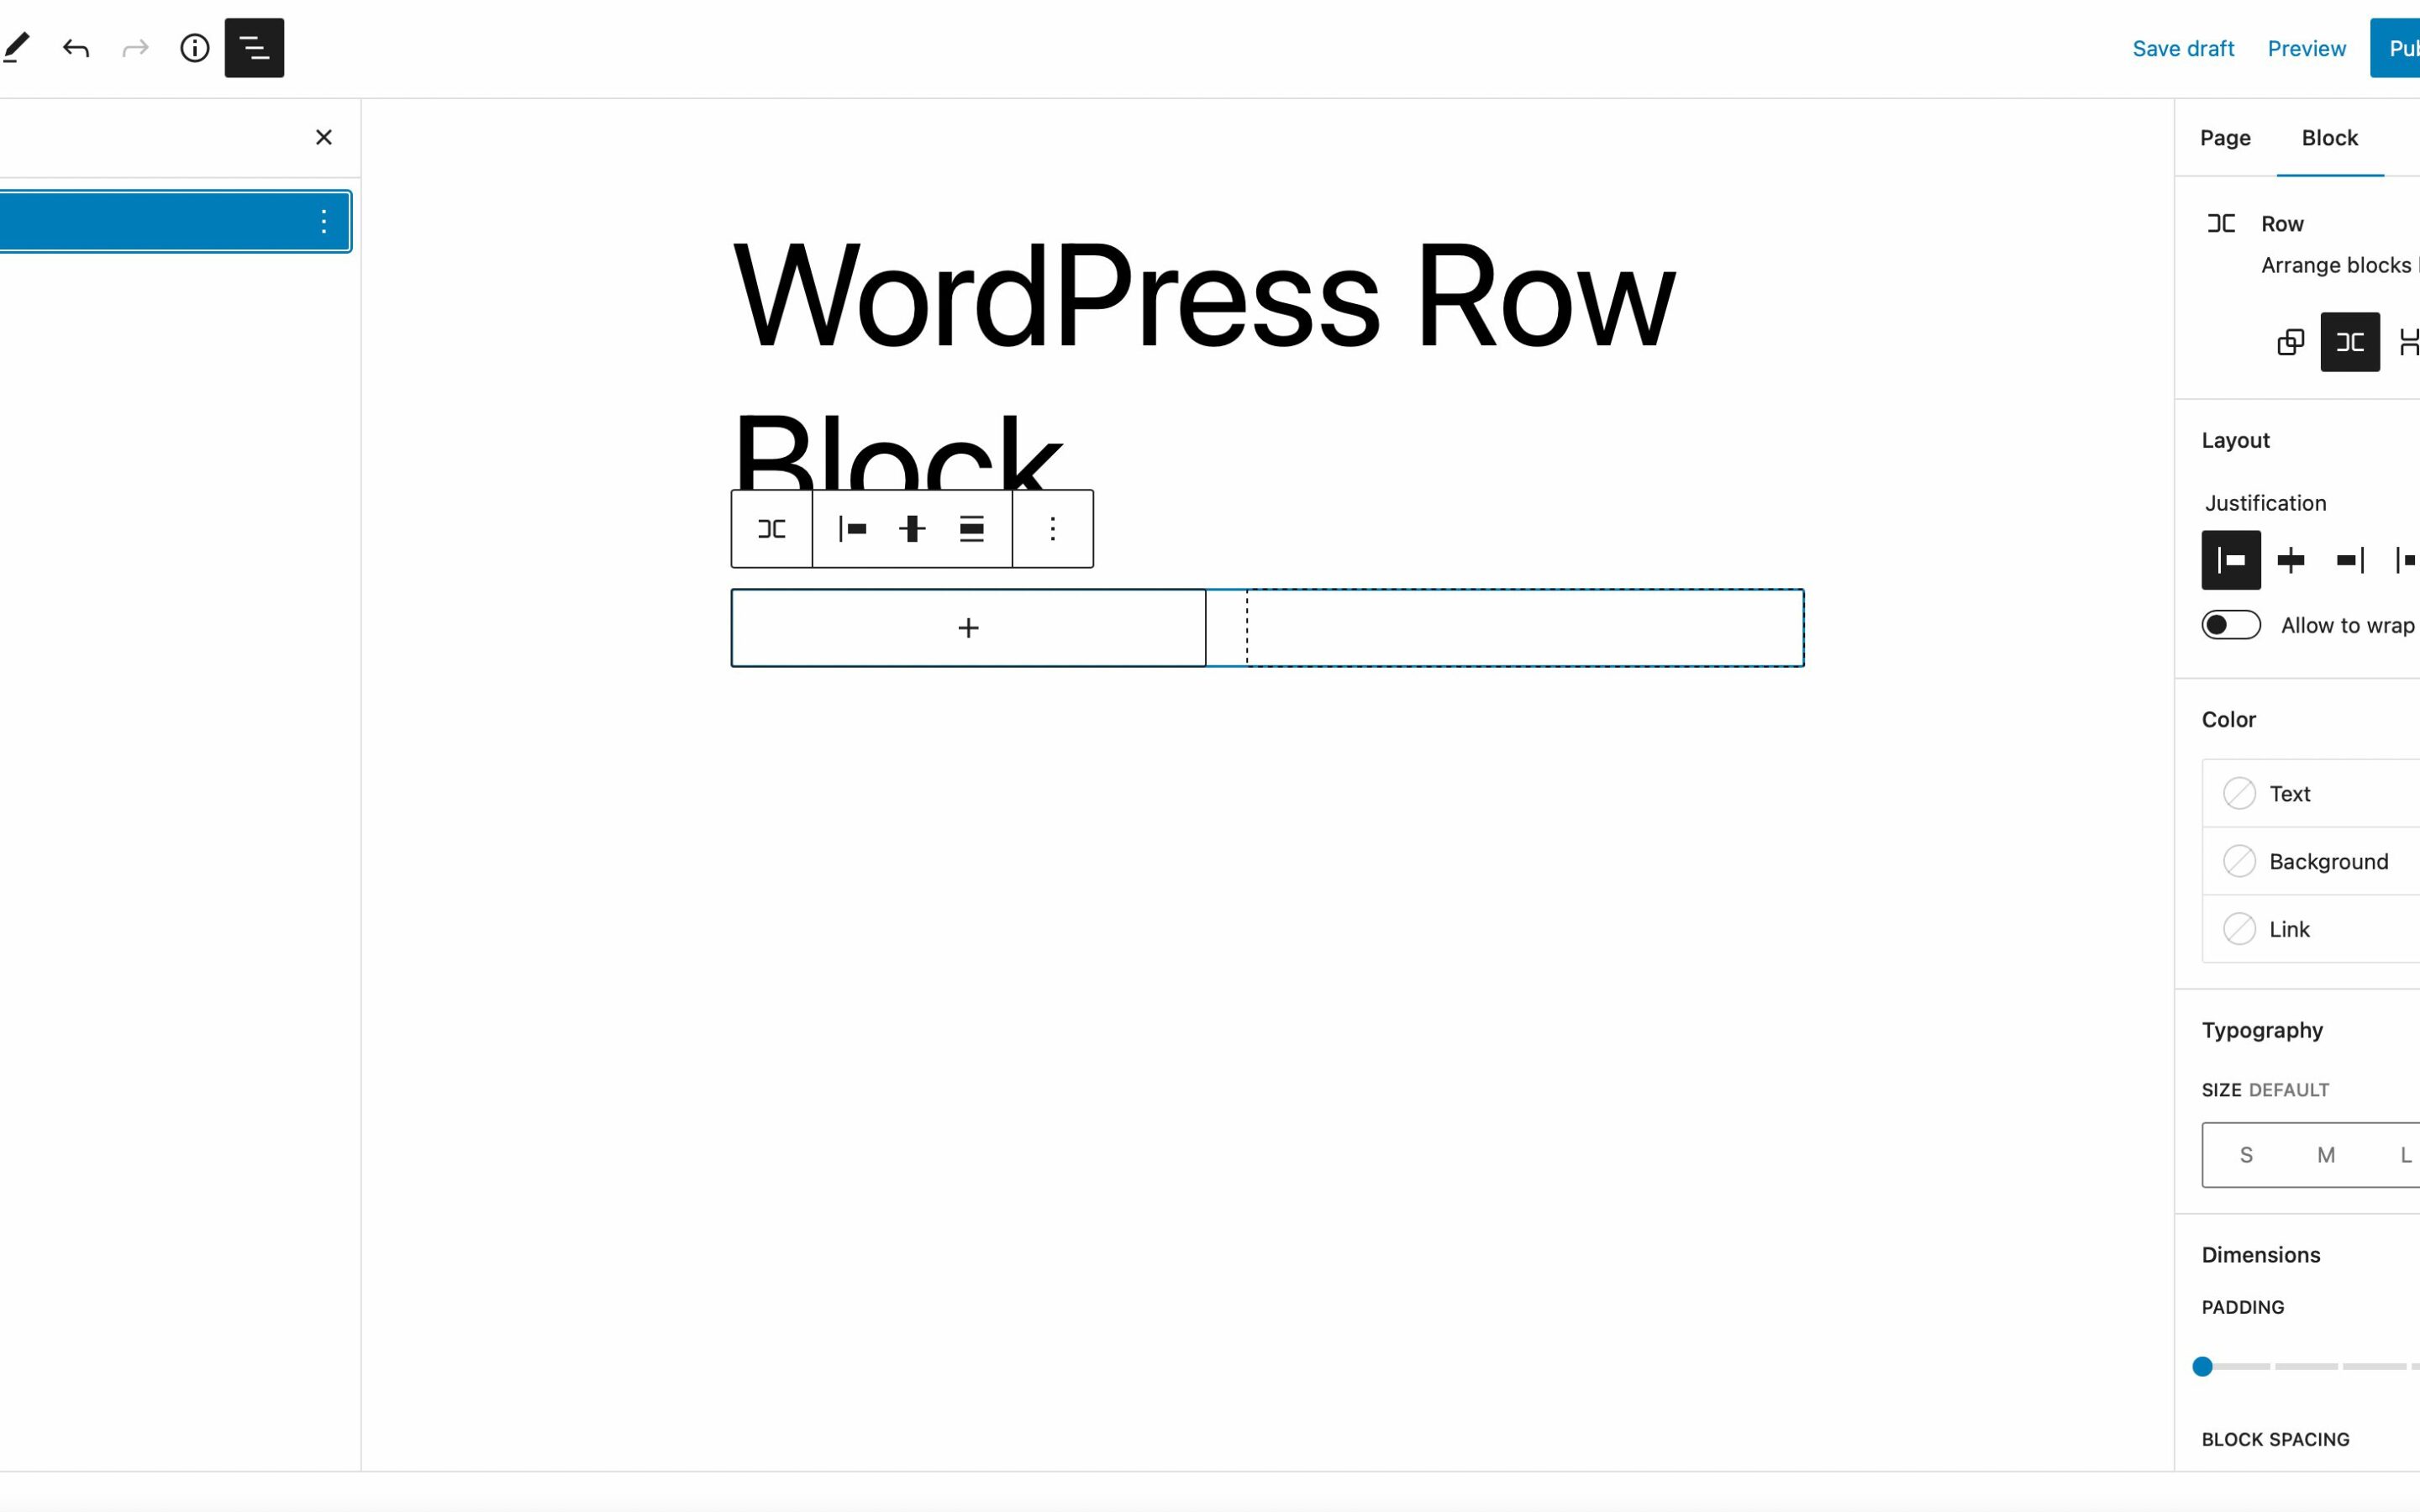Click the Preview button
Image resolution: width=2420 pixels, height=1512 pixels.
click(2307, 47)
